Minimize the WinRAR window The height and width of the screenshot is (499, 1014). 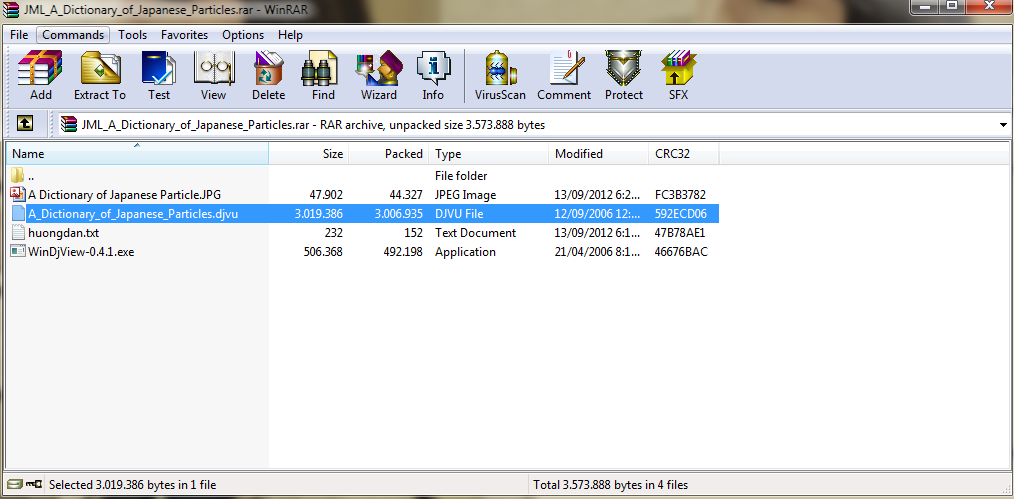926,6
